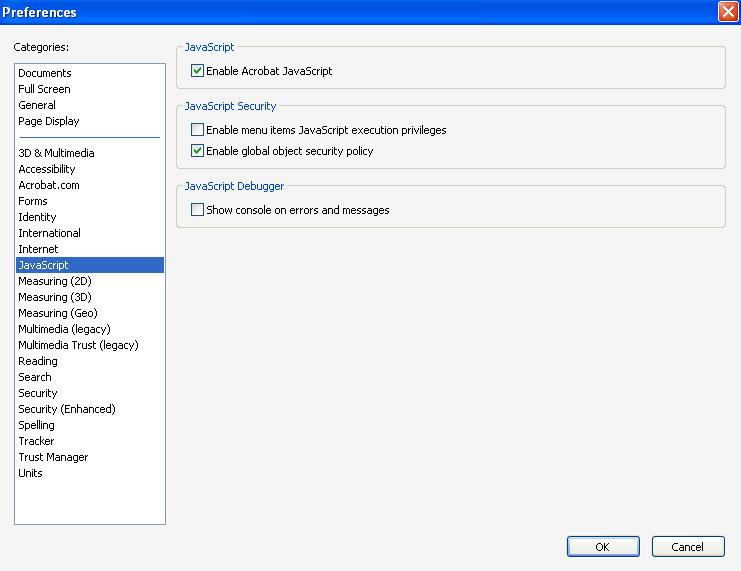Open the Internet preferences category

tap(38, 249)
